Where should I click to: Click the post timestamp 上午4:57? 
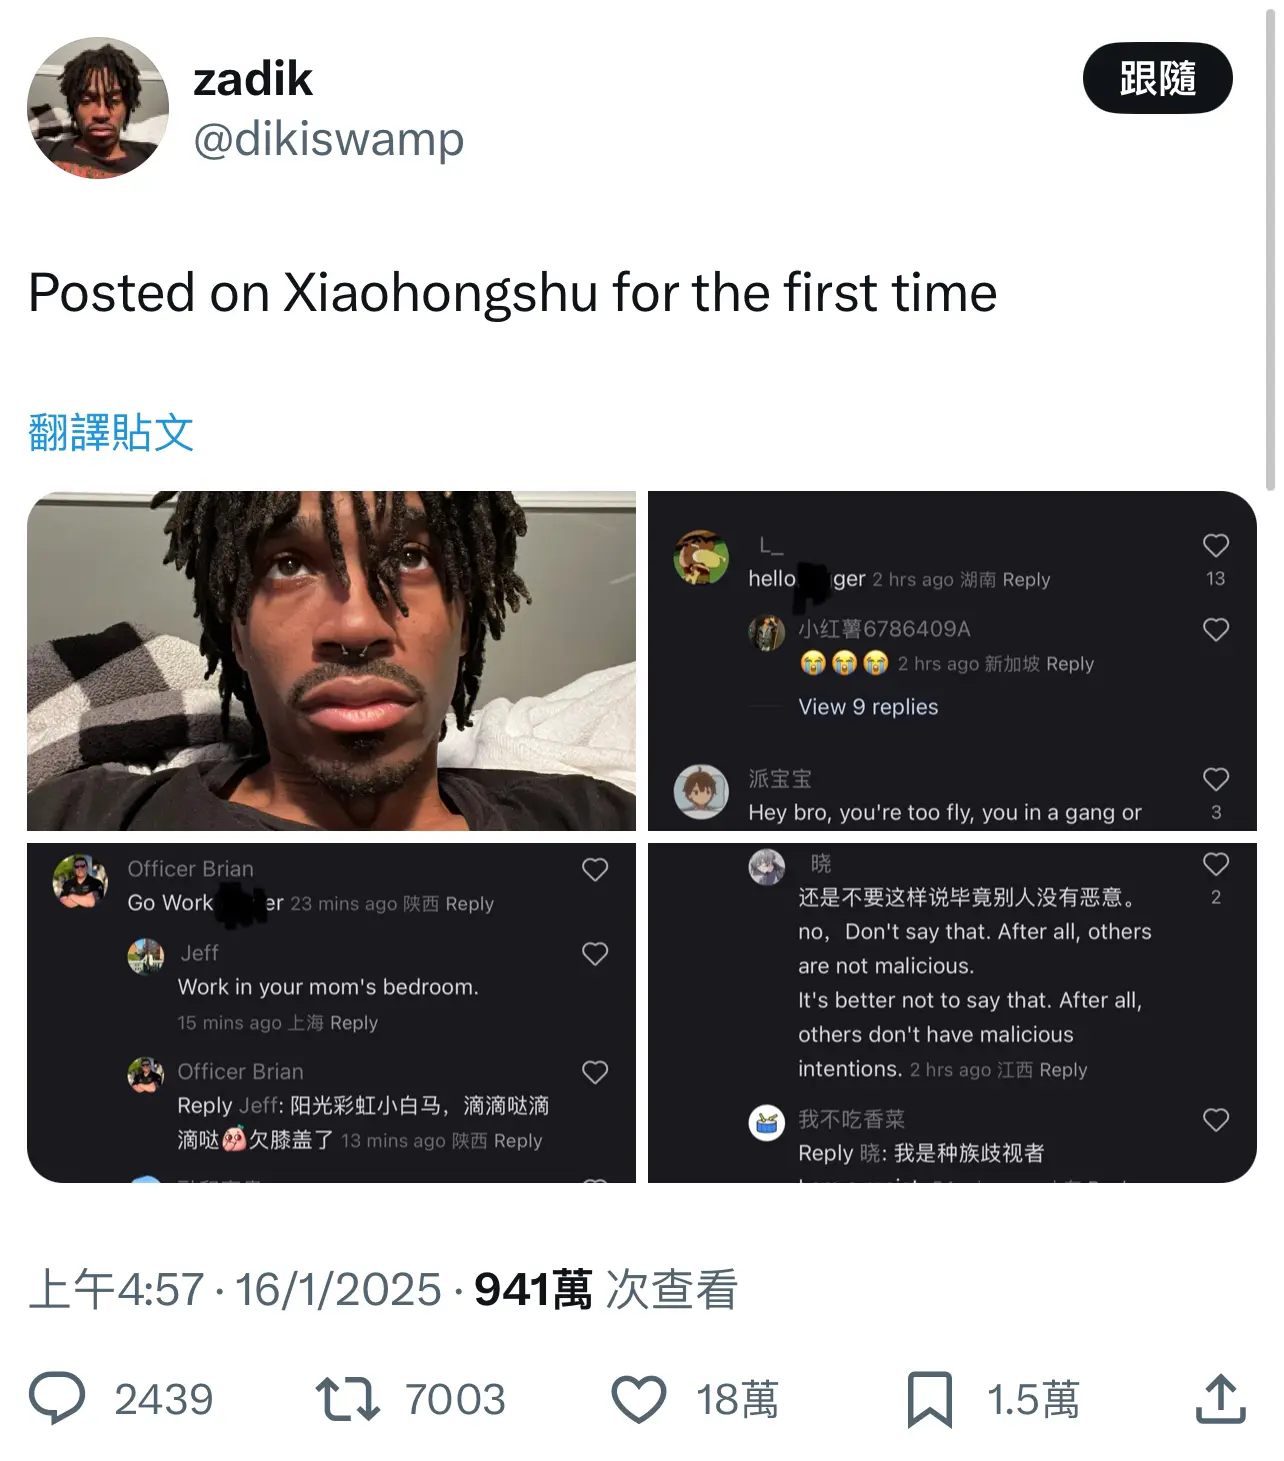[116, 1289]
